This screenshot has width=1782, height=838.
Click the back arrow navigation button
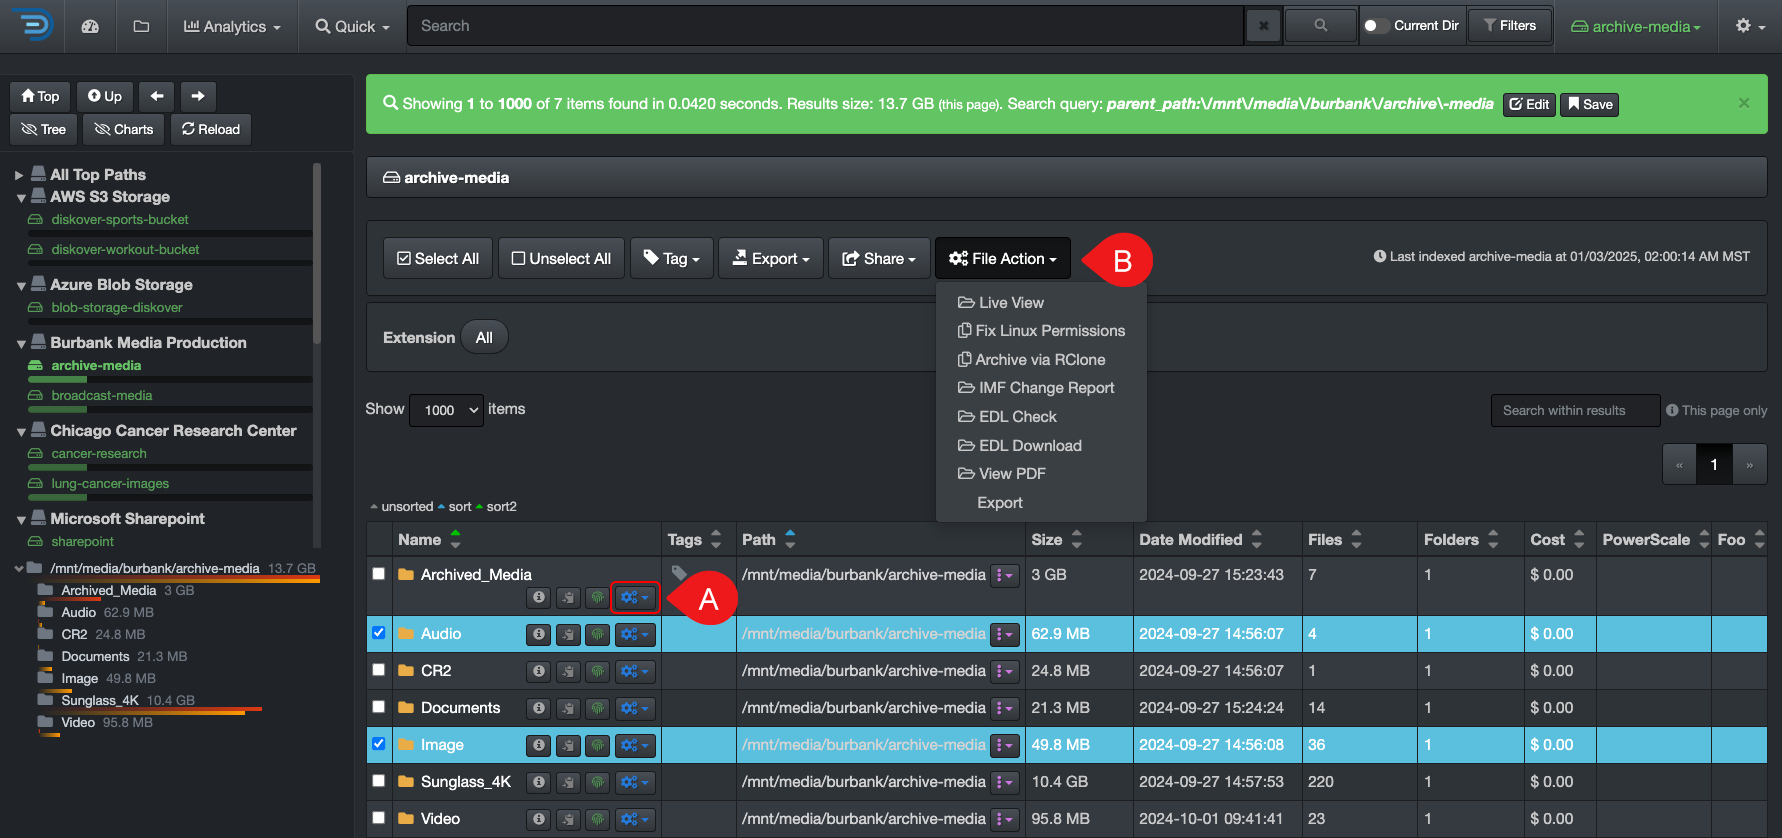157,96
